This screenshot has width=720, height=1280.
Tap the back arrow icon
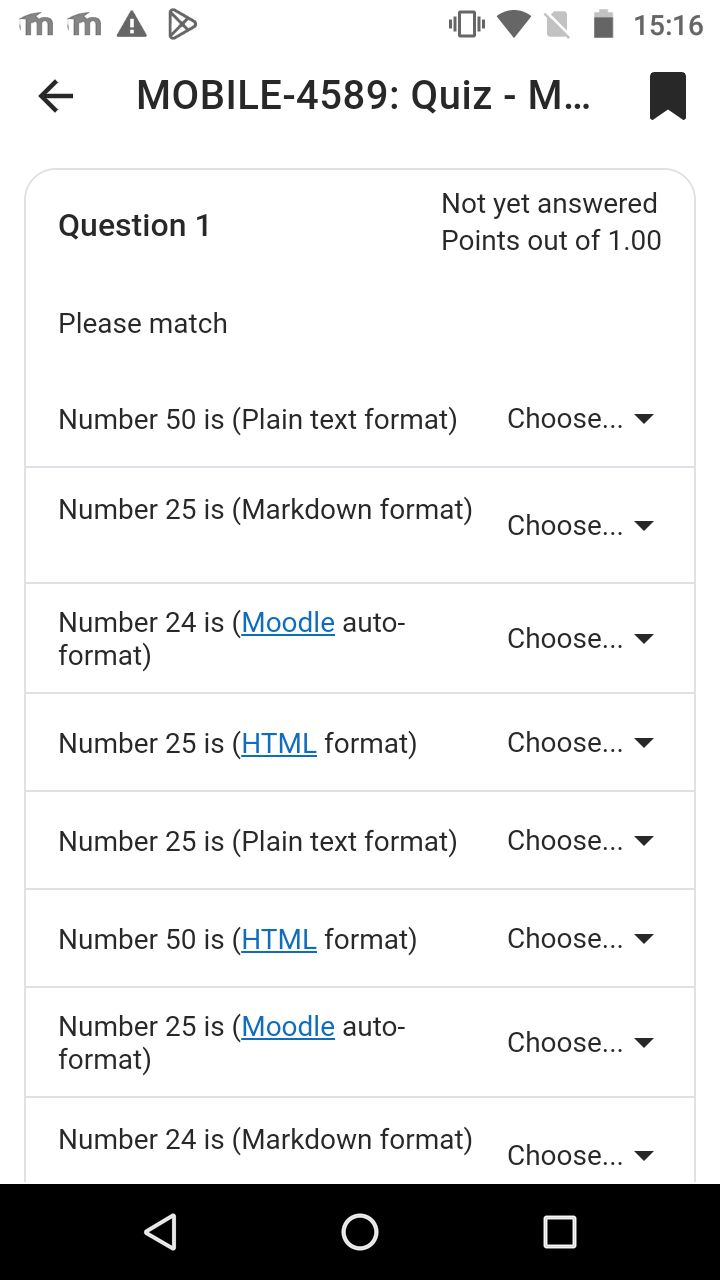56,96
